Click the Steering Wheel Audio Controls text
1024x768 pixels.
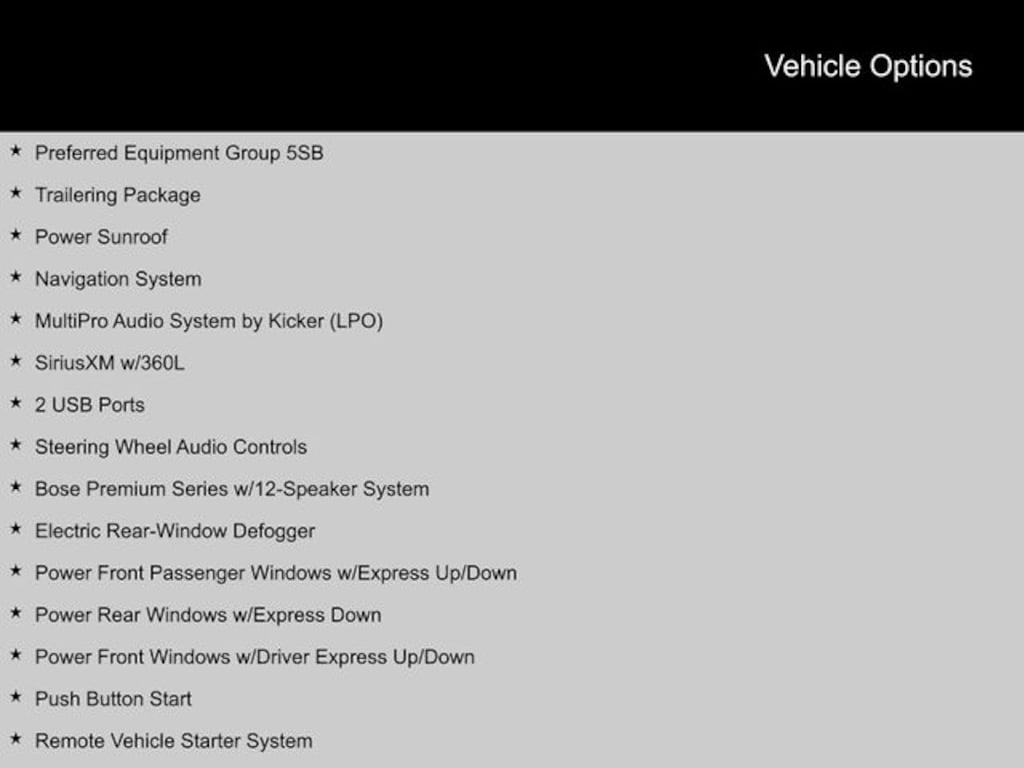[171, 447]
